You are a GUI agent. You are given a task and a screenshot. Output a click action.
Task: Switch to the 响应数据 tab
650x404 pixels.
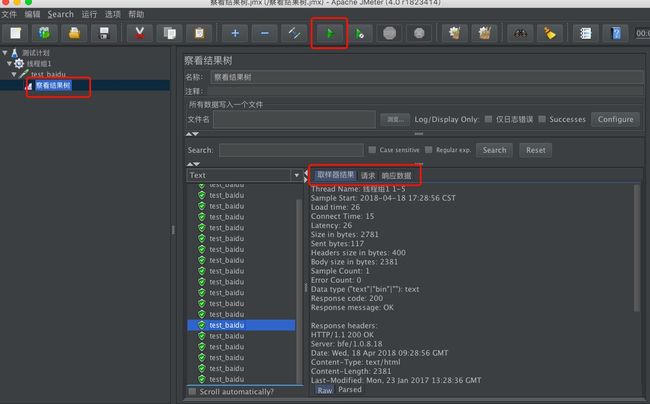397,176
